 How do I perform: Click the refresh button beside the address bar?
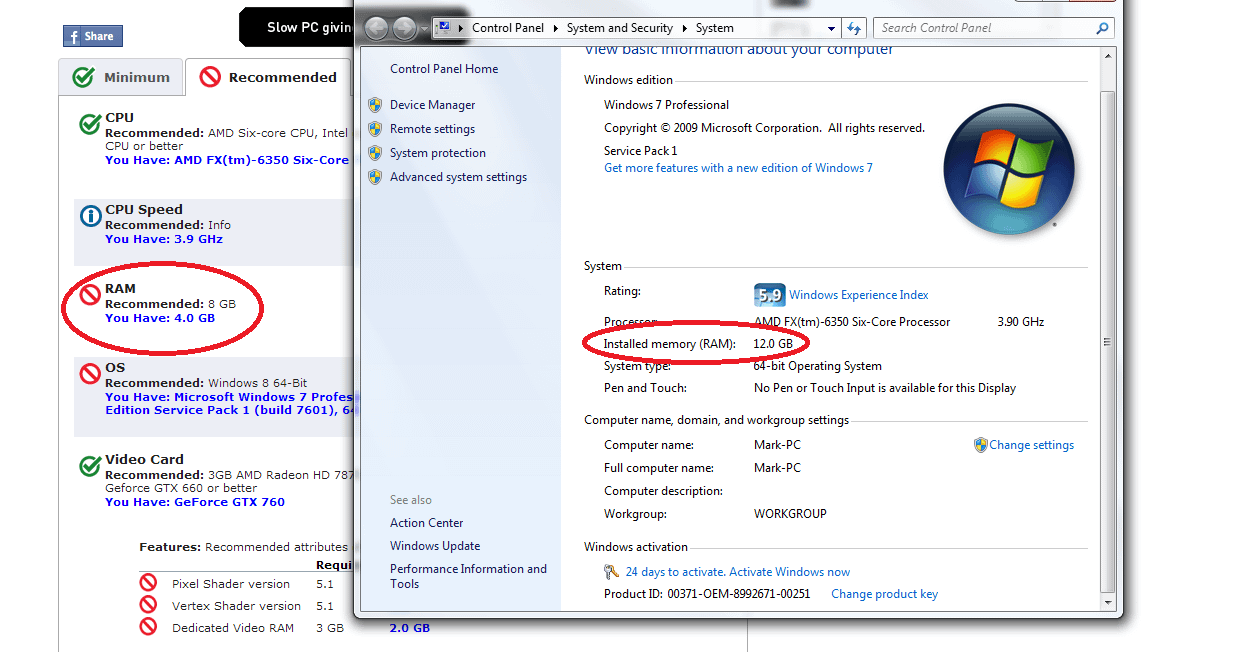pos(853,28)
